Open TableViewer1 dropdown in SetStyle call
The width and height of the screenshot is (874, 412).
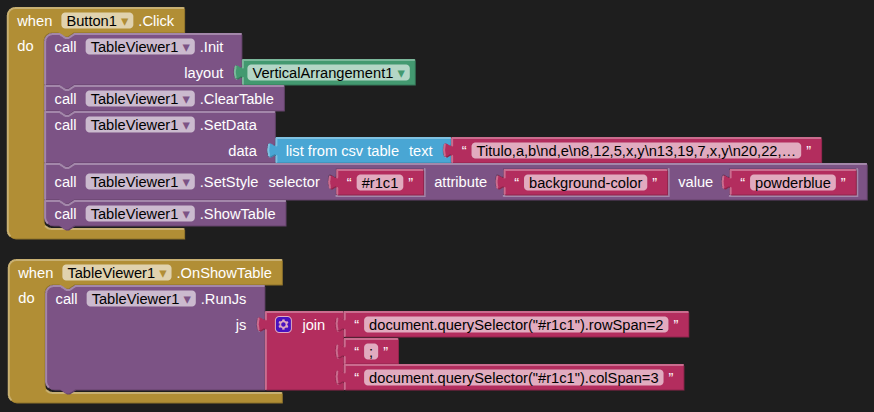tap(186, 182)
